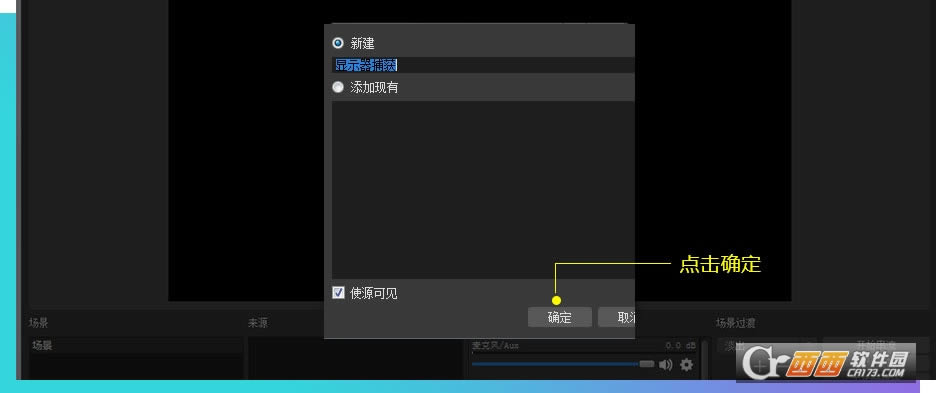Select the 添加现有 radio button

tap(338, 87)
